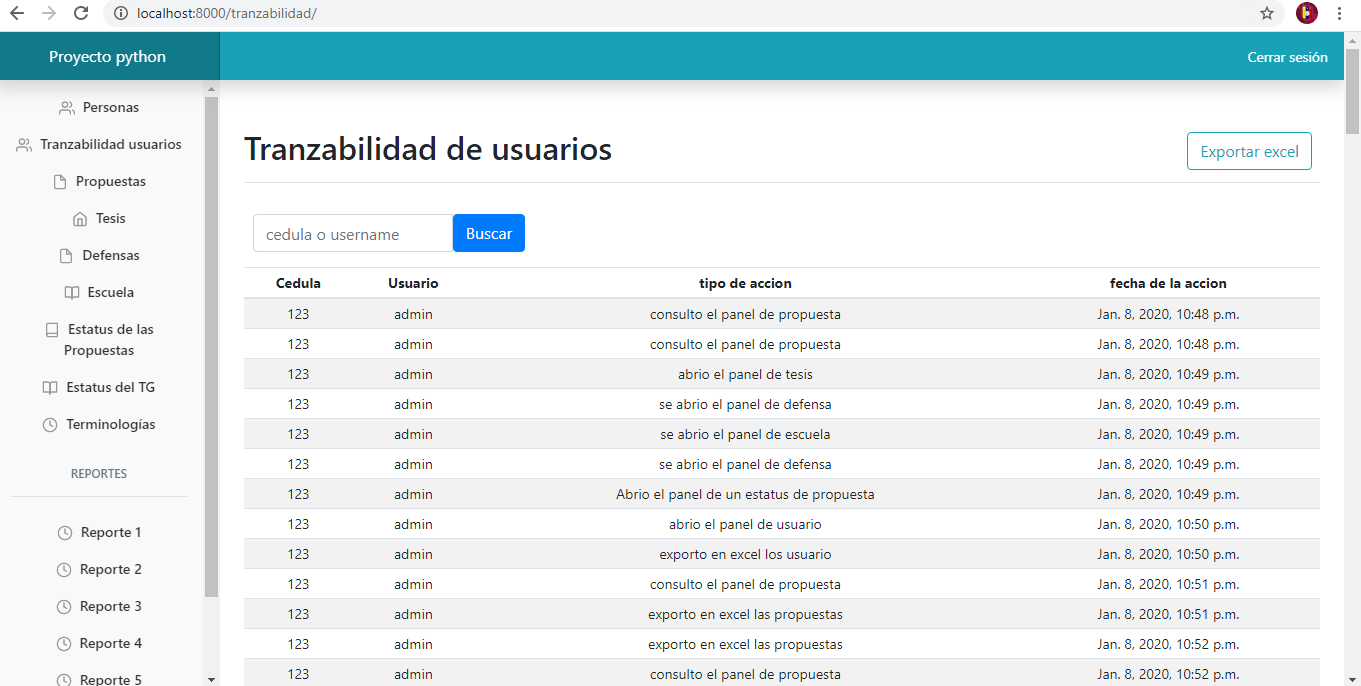Screen dimensions: 1361x686
Task: Click the Personas people icon
Action: click(x=67, y=108)
